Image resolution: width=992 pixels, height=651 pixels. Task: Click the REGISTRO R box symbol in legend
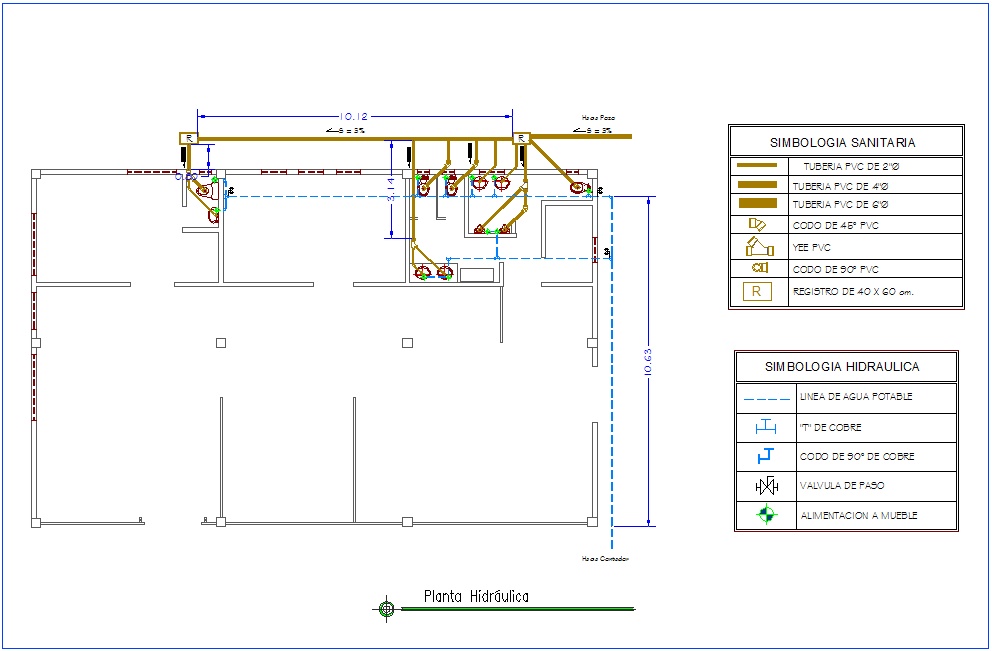tap(758, 290)
